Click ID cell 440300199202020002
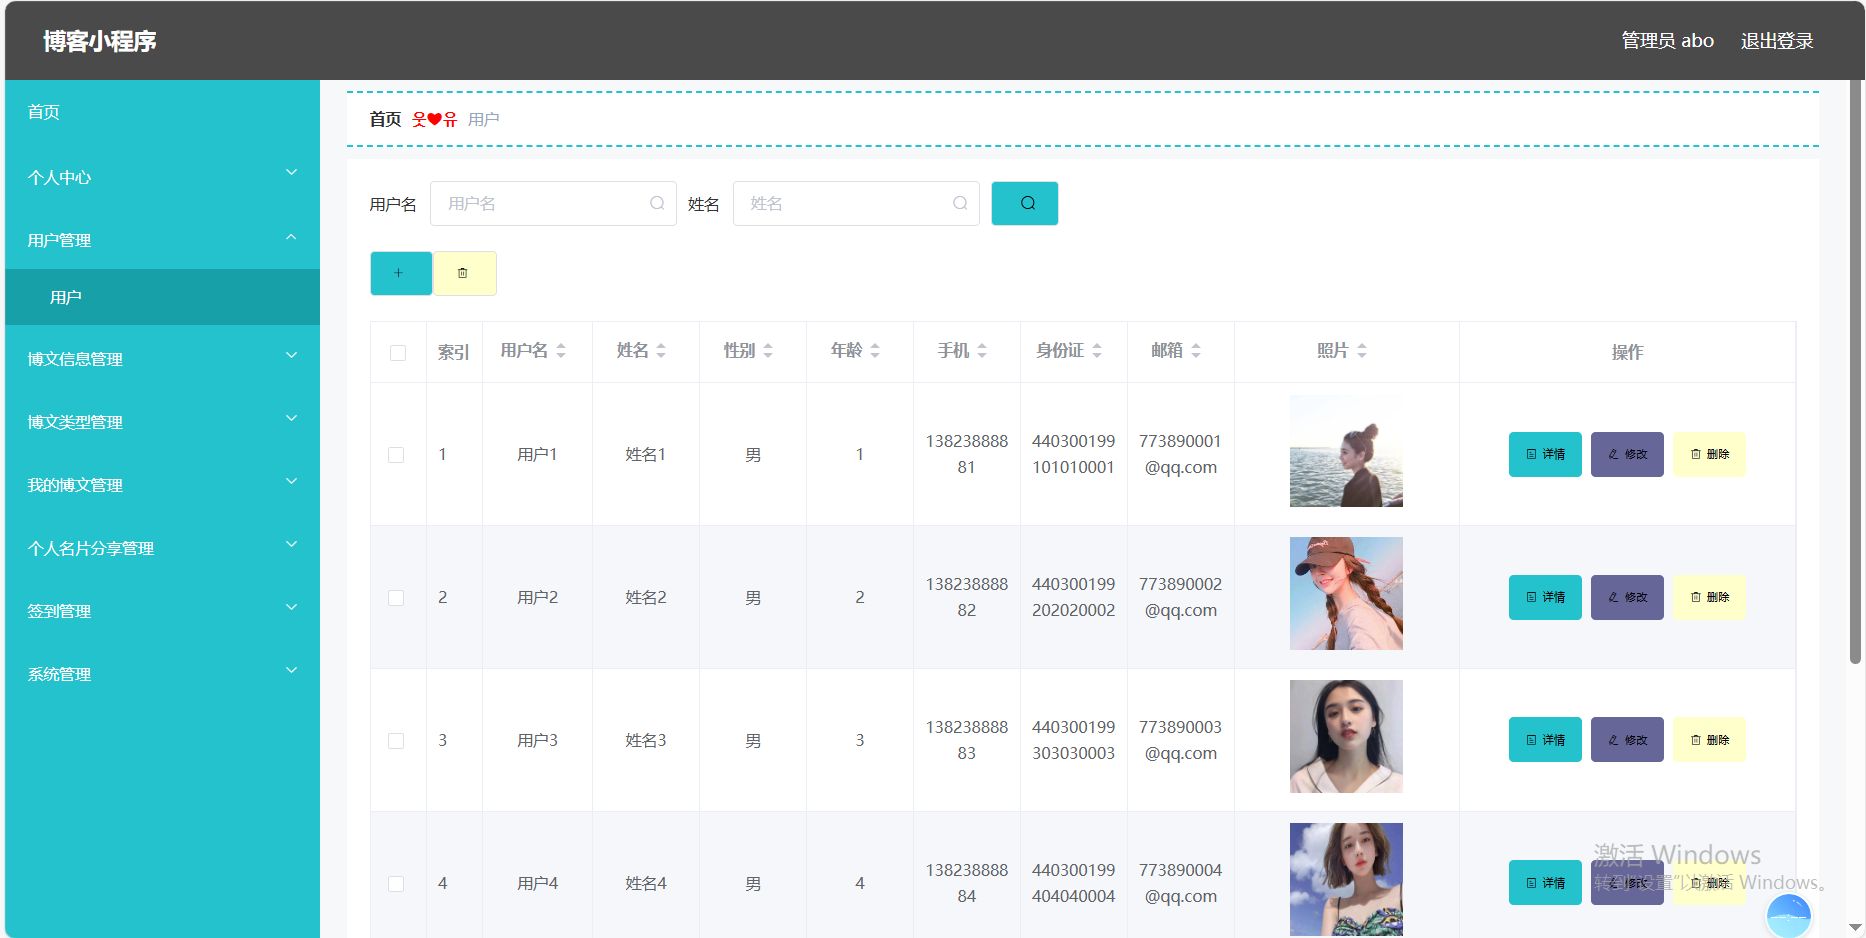This screenshot has height=938, width=1866. point(1073,597)
